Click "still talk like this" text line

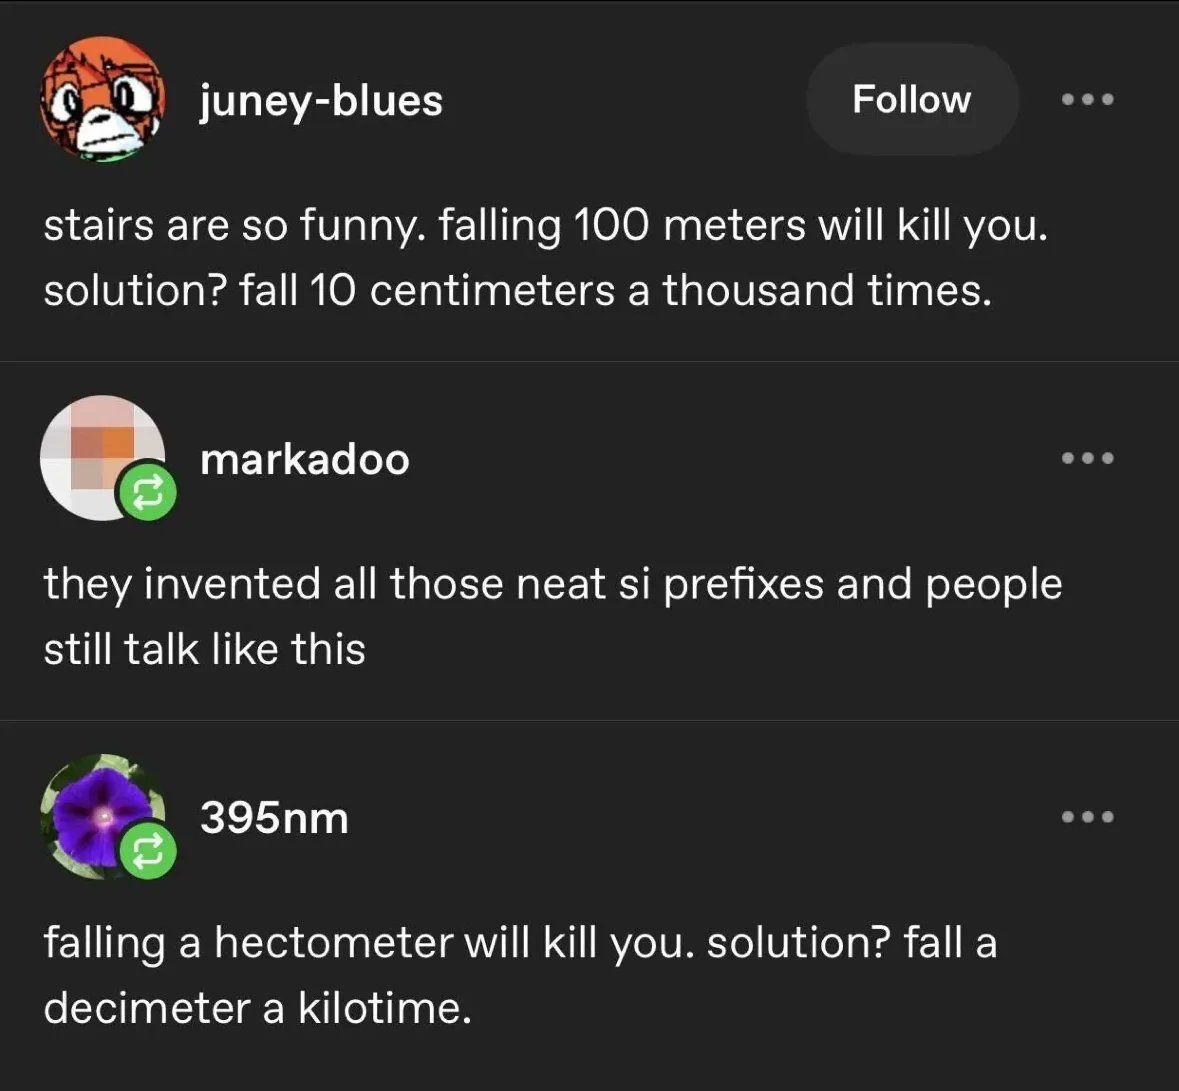point(204,649)
